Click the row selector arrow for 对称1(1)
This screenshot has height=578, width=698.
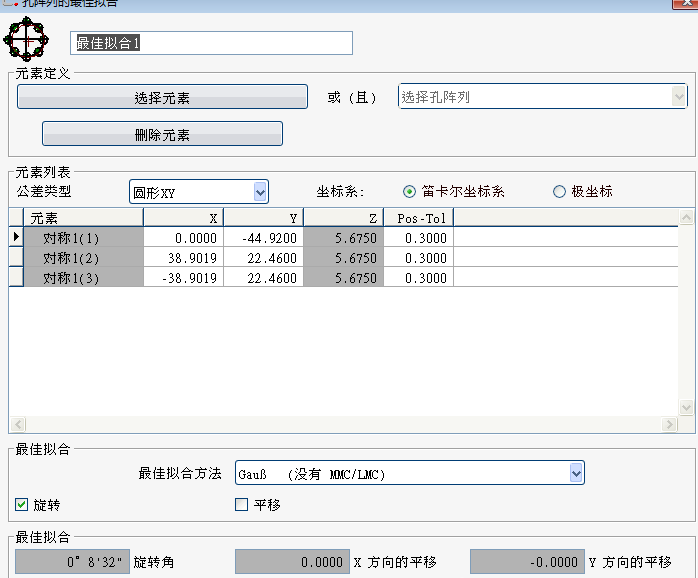(15, 237)
